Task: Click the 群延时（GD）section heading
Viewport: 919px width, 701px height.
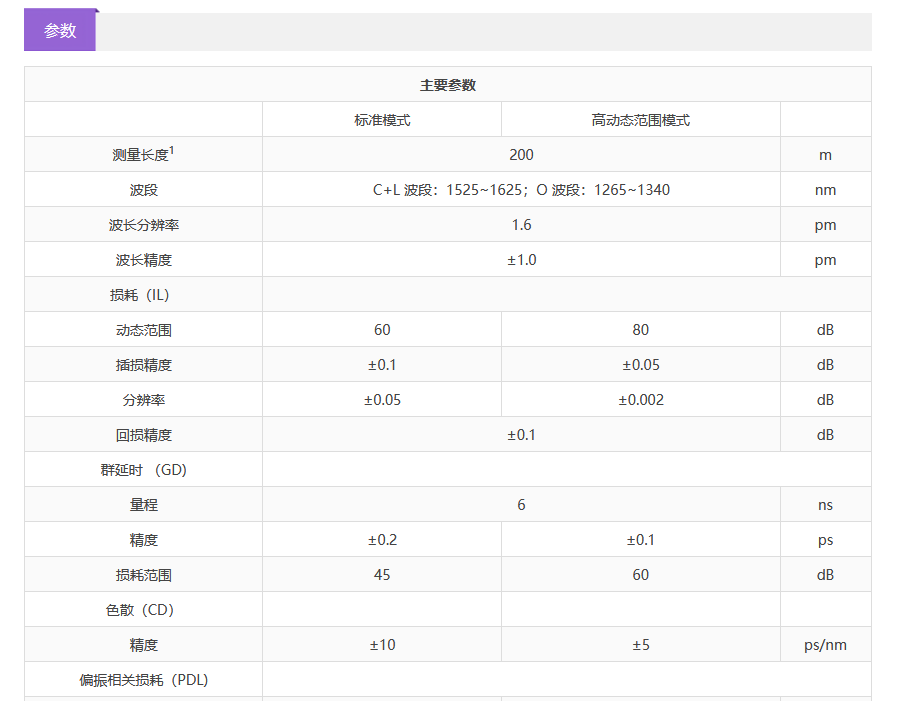Action: tap(144, 470)
